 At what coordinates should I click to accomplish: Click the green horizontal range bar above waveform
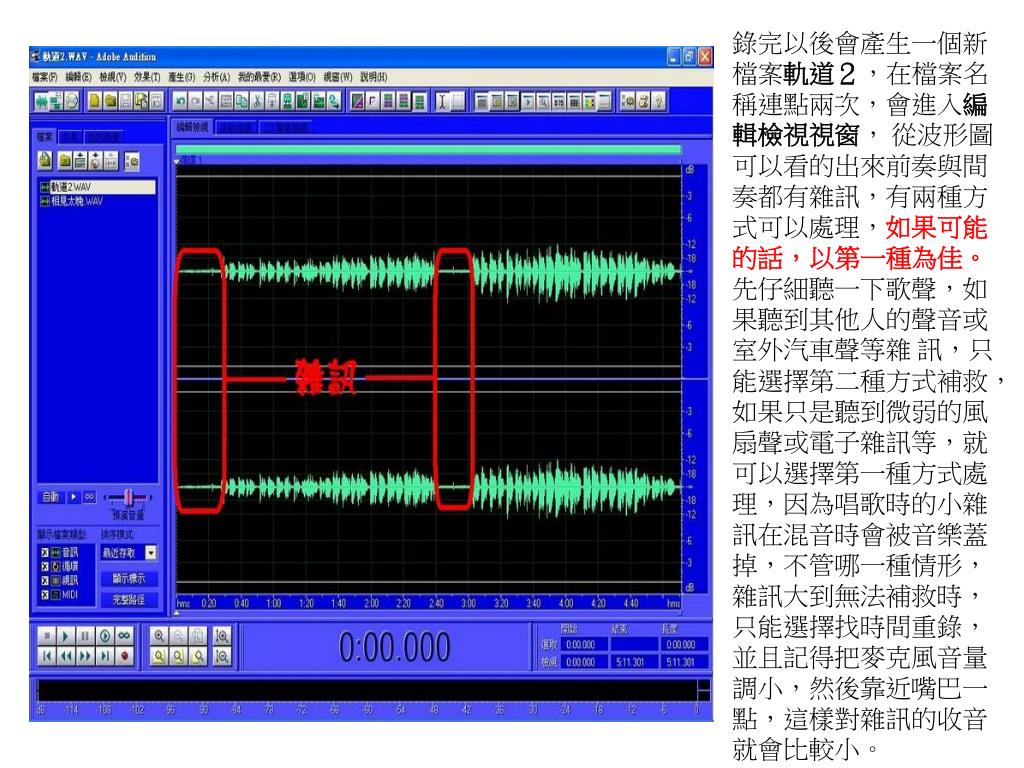pyautogui.click(x=429, y=150)
